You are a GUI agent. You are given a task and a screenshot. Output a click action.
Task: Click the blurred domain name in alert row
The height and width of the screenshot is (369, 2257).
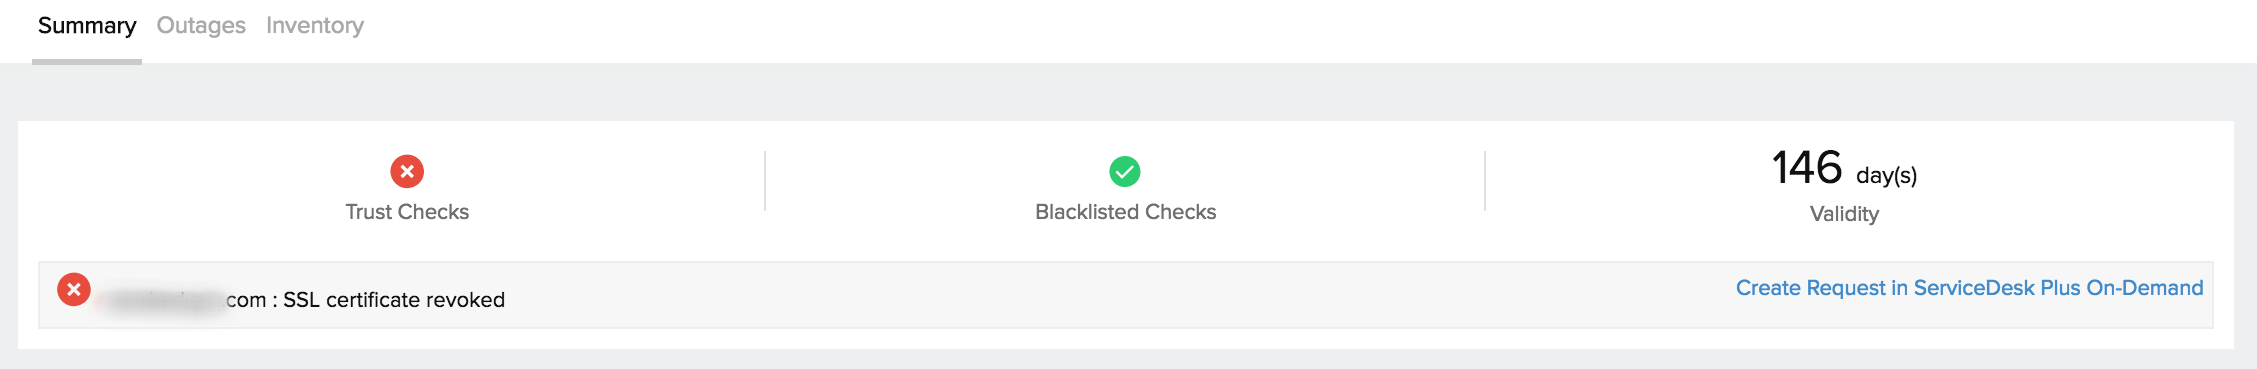(162, 300)
